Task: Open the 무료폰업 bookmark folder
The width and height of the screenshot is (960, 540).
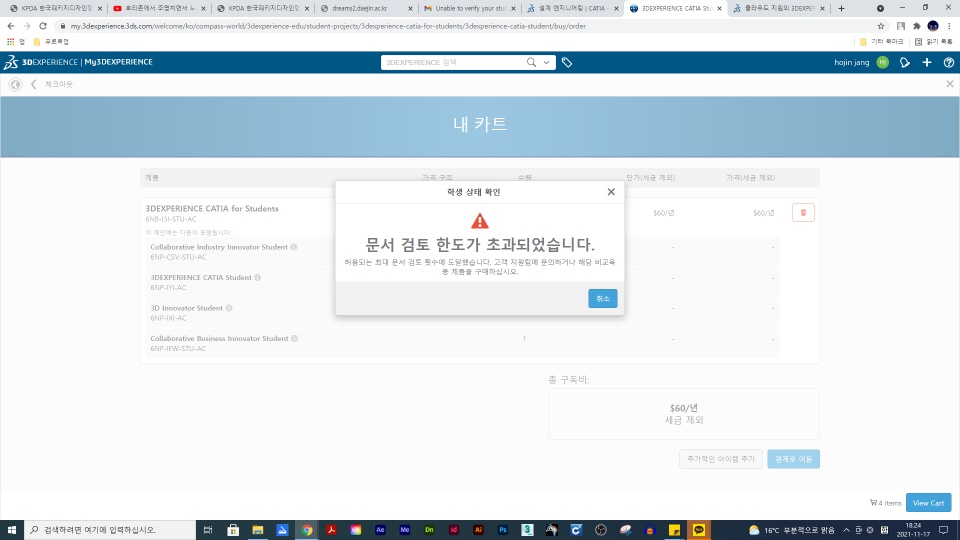Action: click(51, 42)
